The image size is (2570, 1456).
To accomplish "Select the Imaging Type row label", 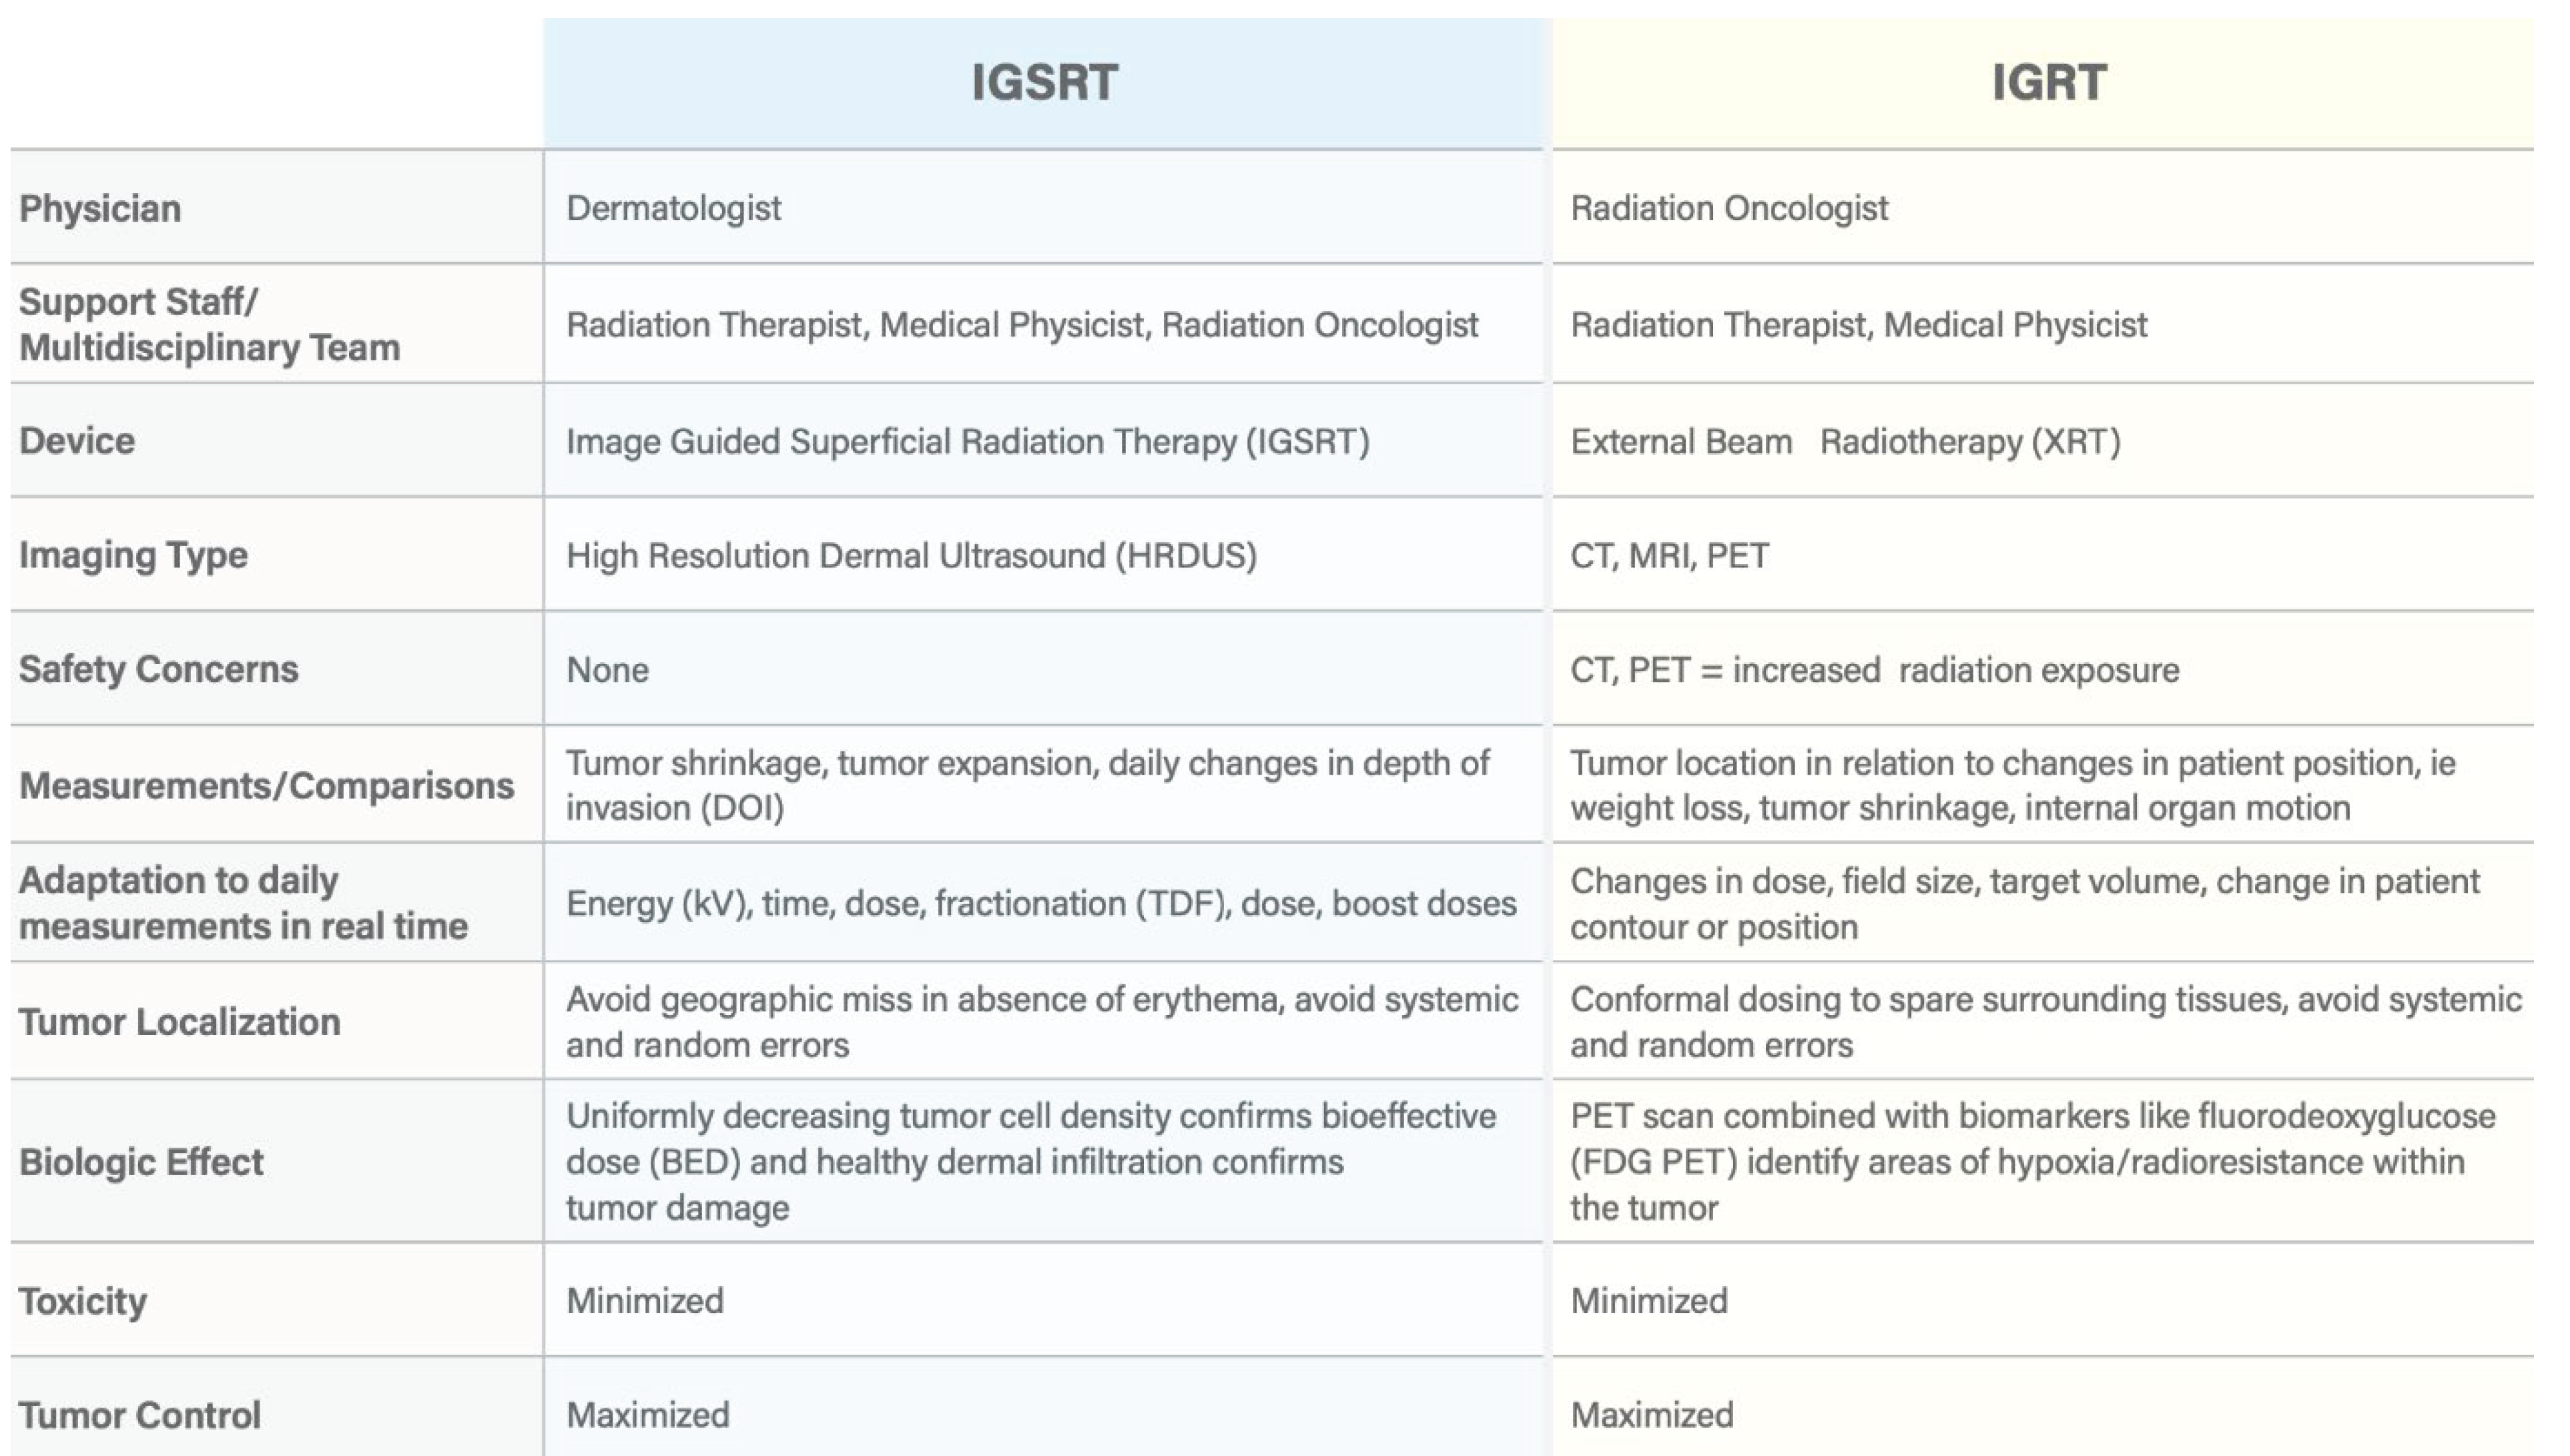I will click(x=133, y=555).
